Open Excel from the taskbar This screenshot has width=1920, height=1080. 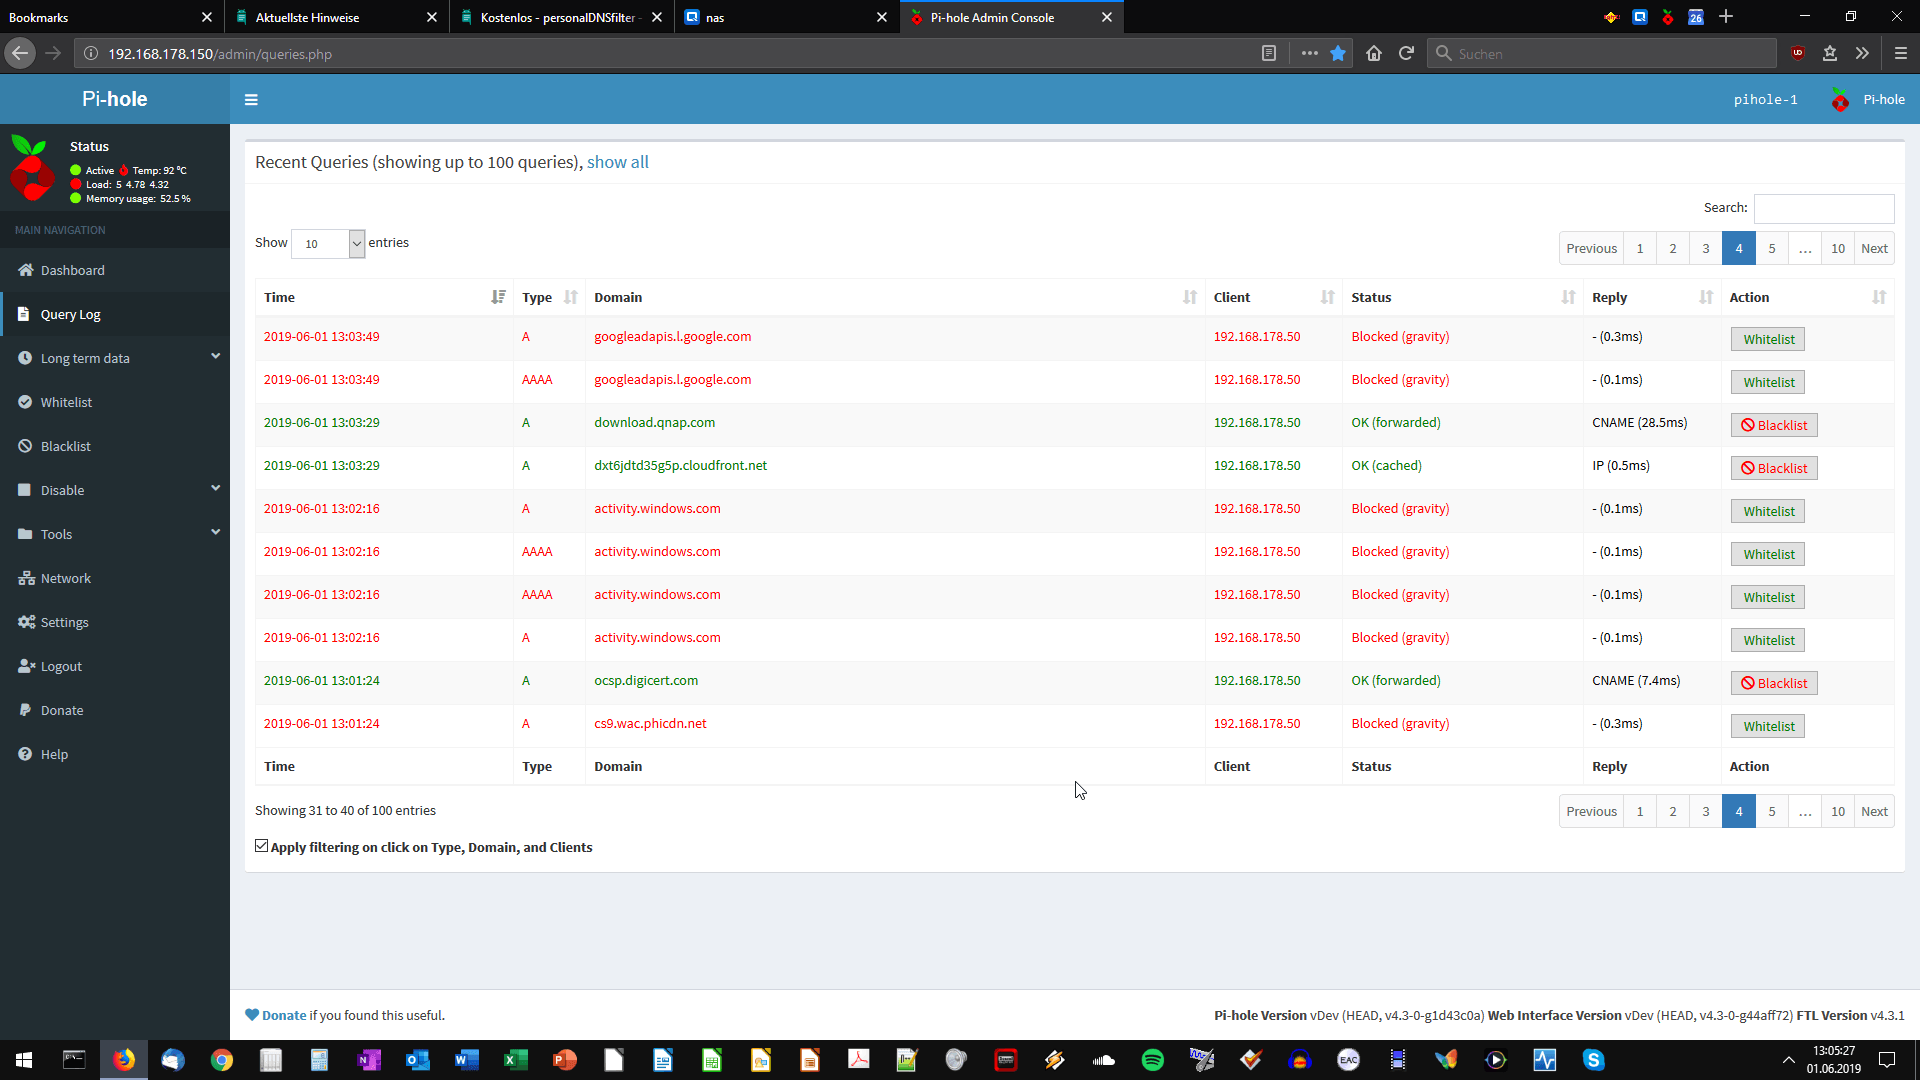pos(516,1060)
